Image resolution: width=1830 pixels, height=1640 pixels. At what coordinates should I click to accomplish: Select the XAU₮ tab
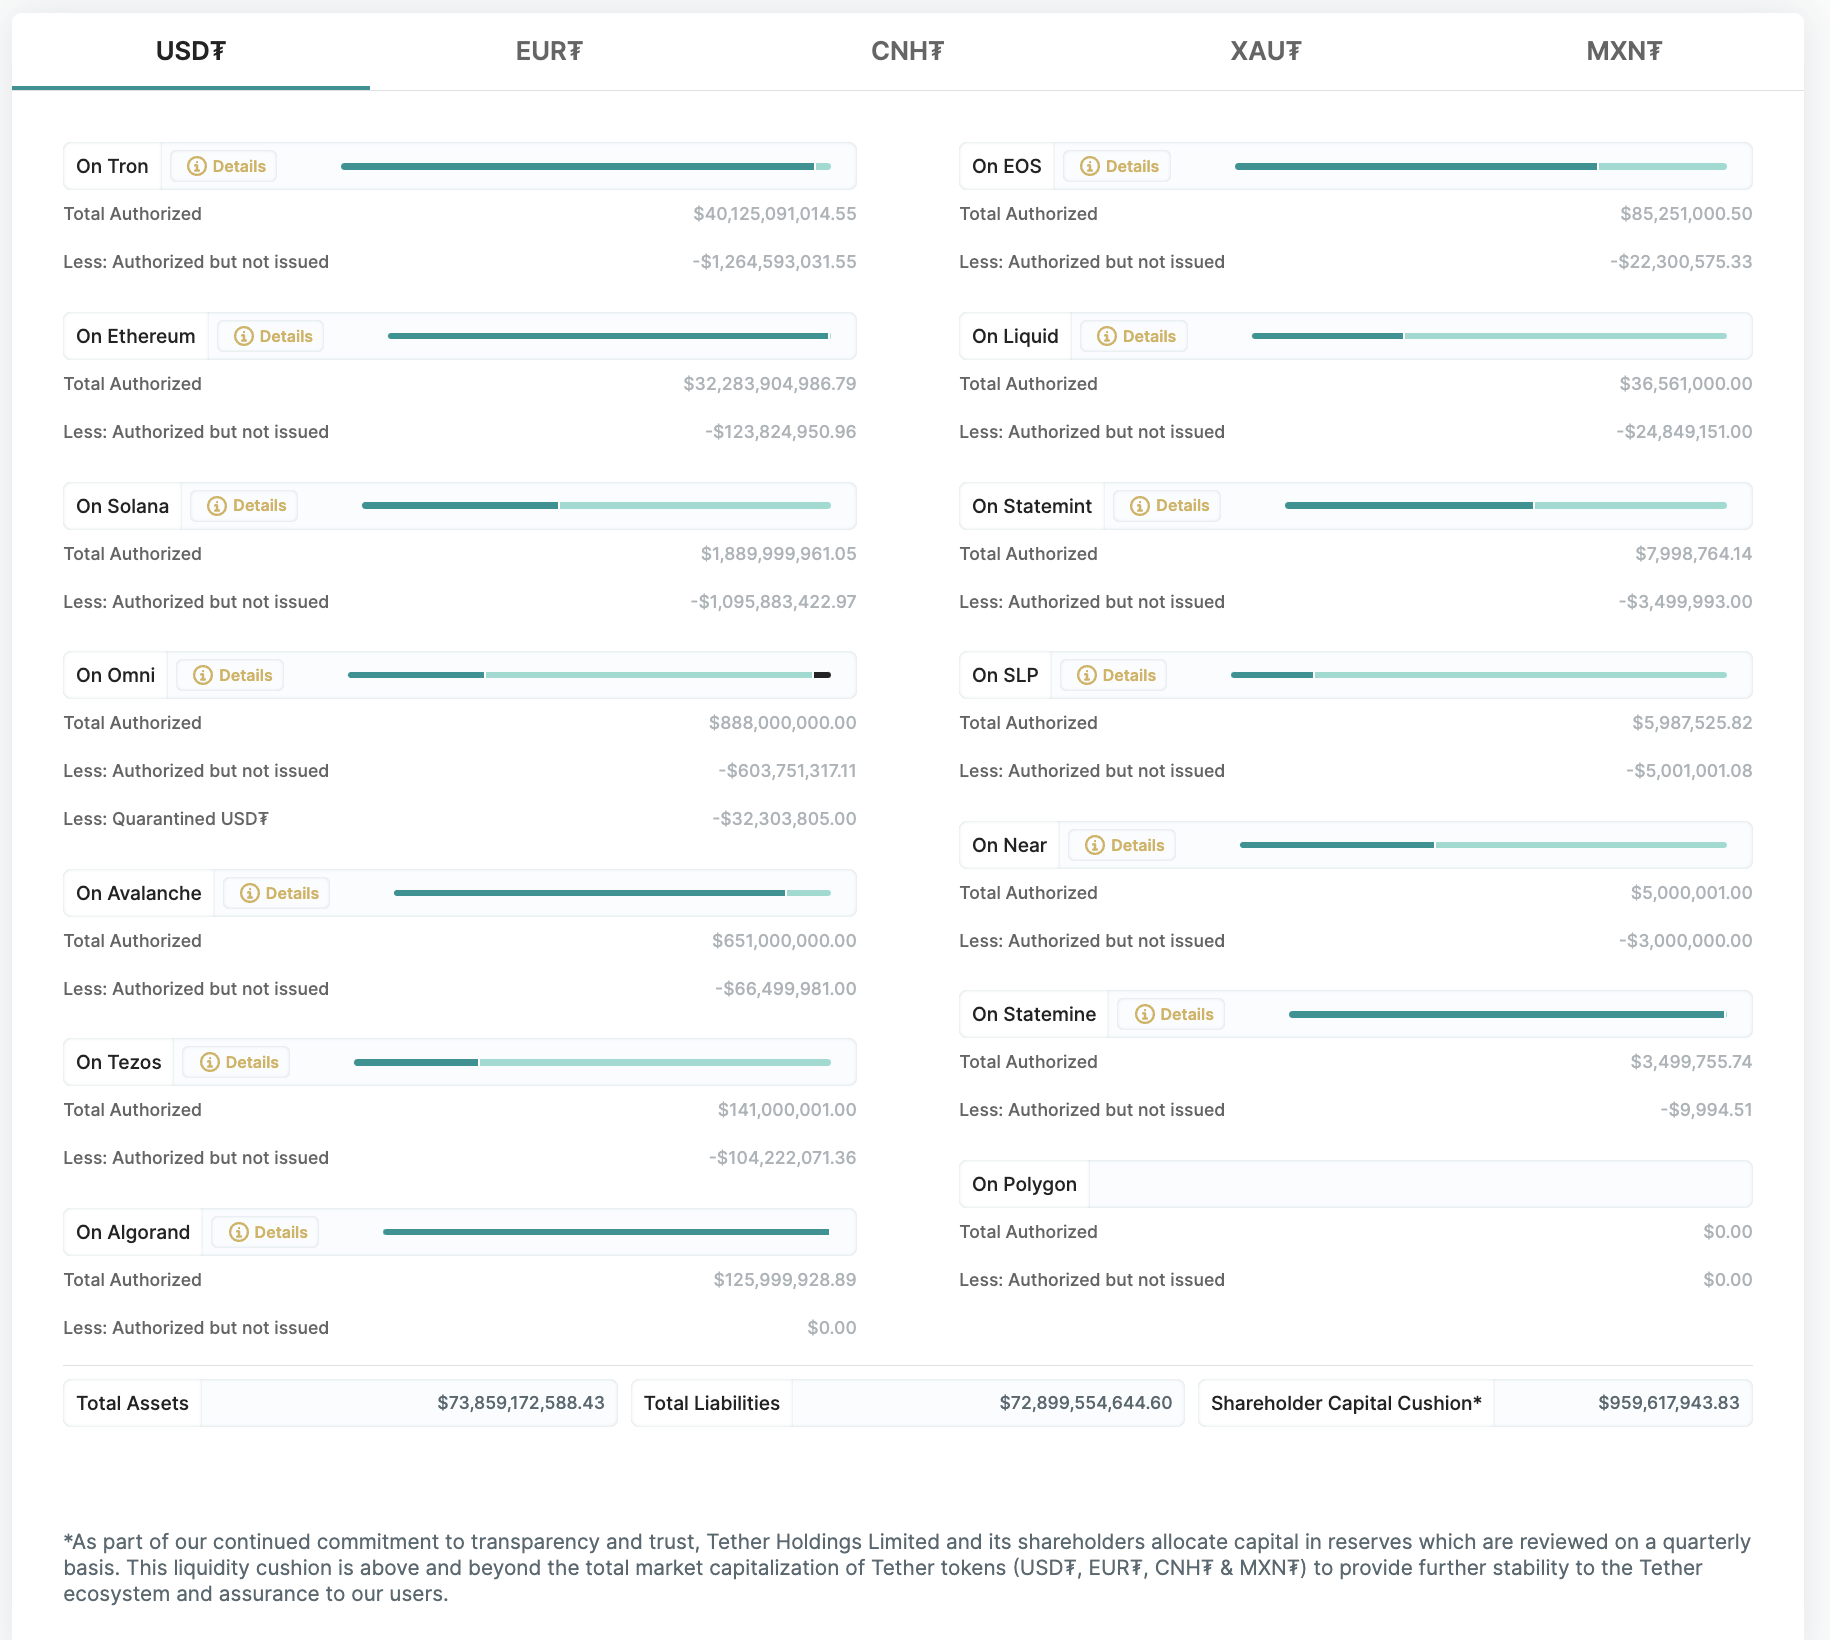tap(1265, 51)
